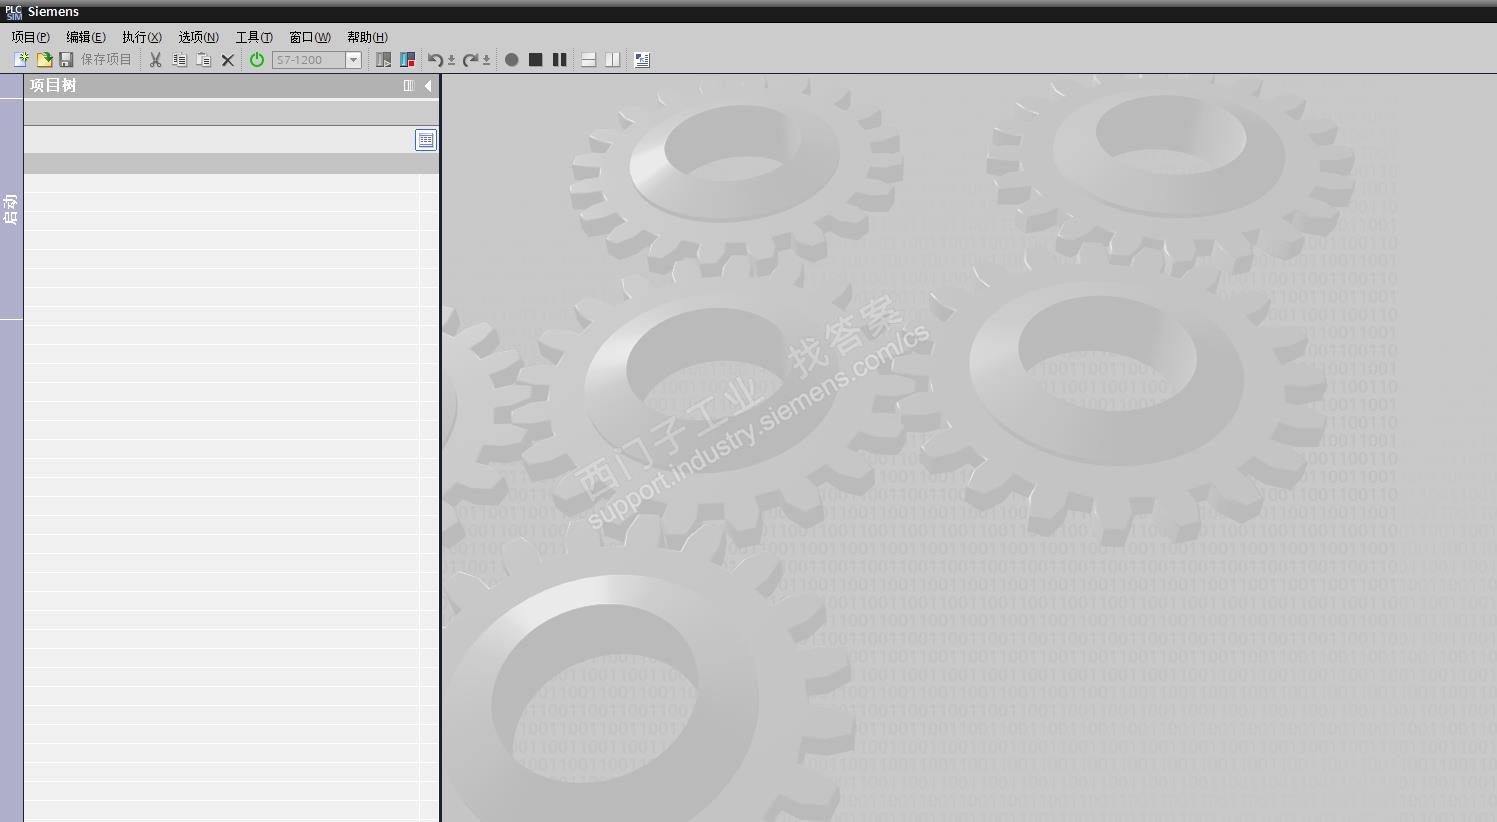The width and height of the screenshot is (1497, 822).
Task: Click the redo arrow icon
Action: (470, 60)
